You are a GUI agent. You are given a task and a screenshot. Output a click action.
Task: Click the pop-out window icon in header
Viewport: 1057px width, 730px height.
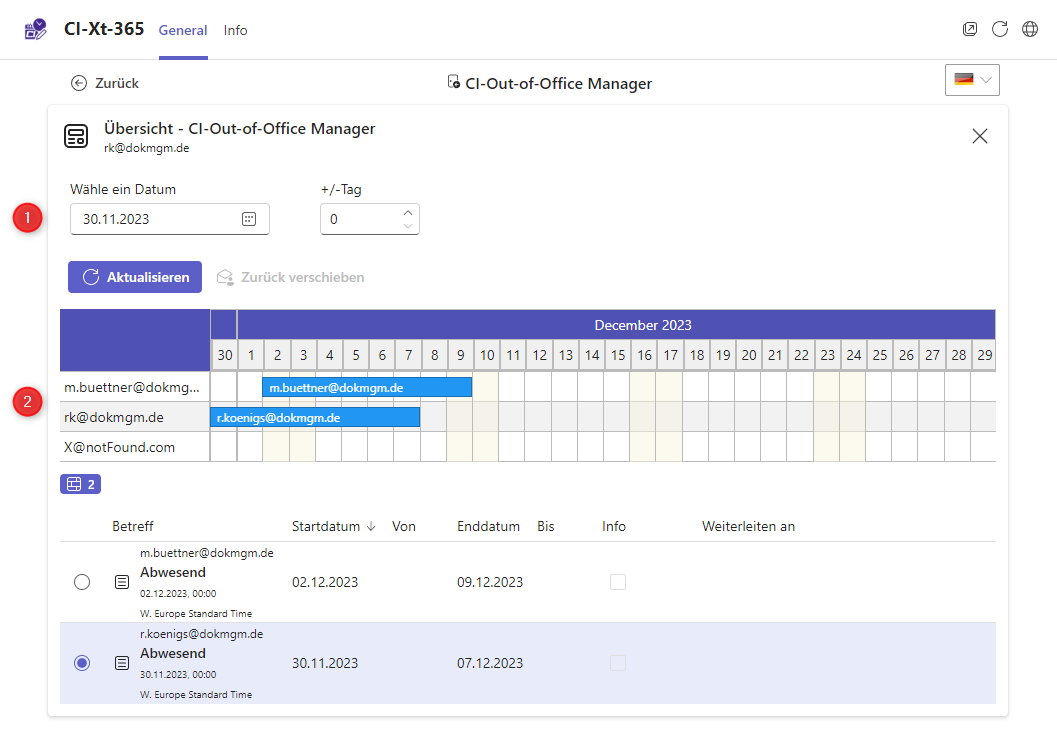[969, 29]
